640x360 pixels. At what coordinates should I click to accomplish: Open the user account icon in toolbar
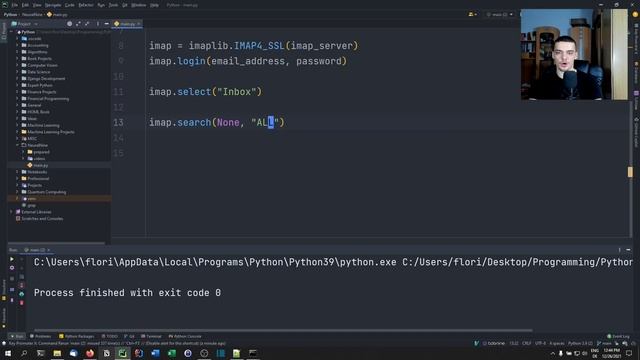point(472,14)
